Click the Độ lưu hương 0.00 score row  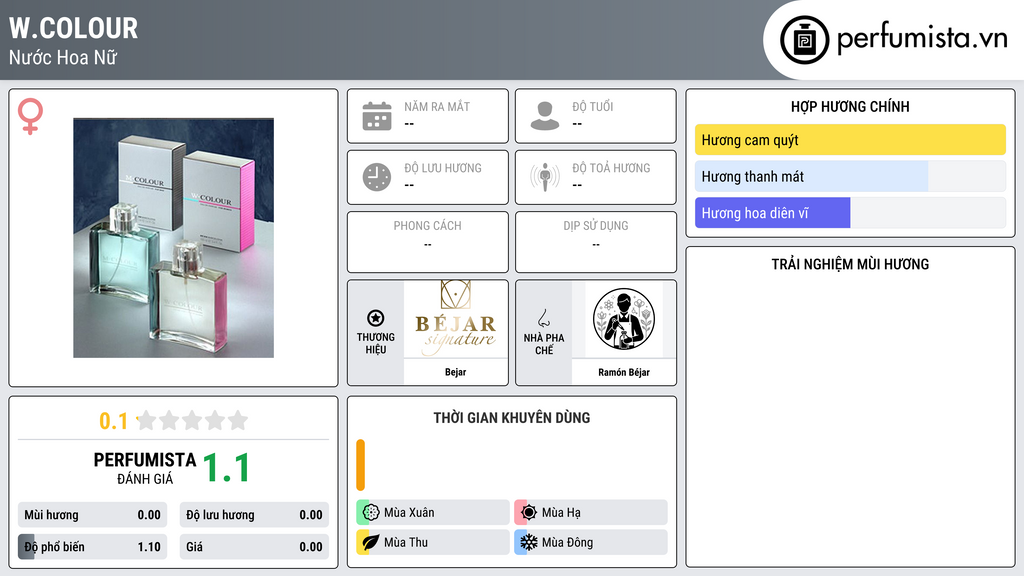pos(254,515)
